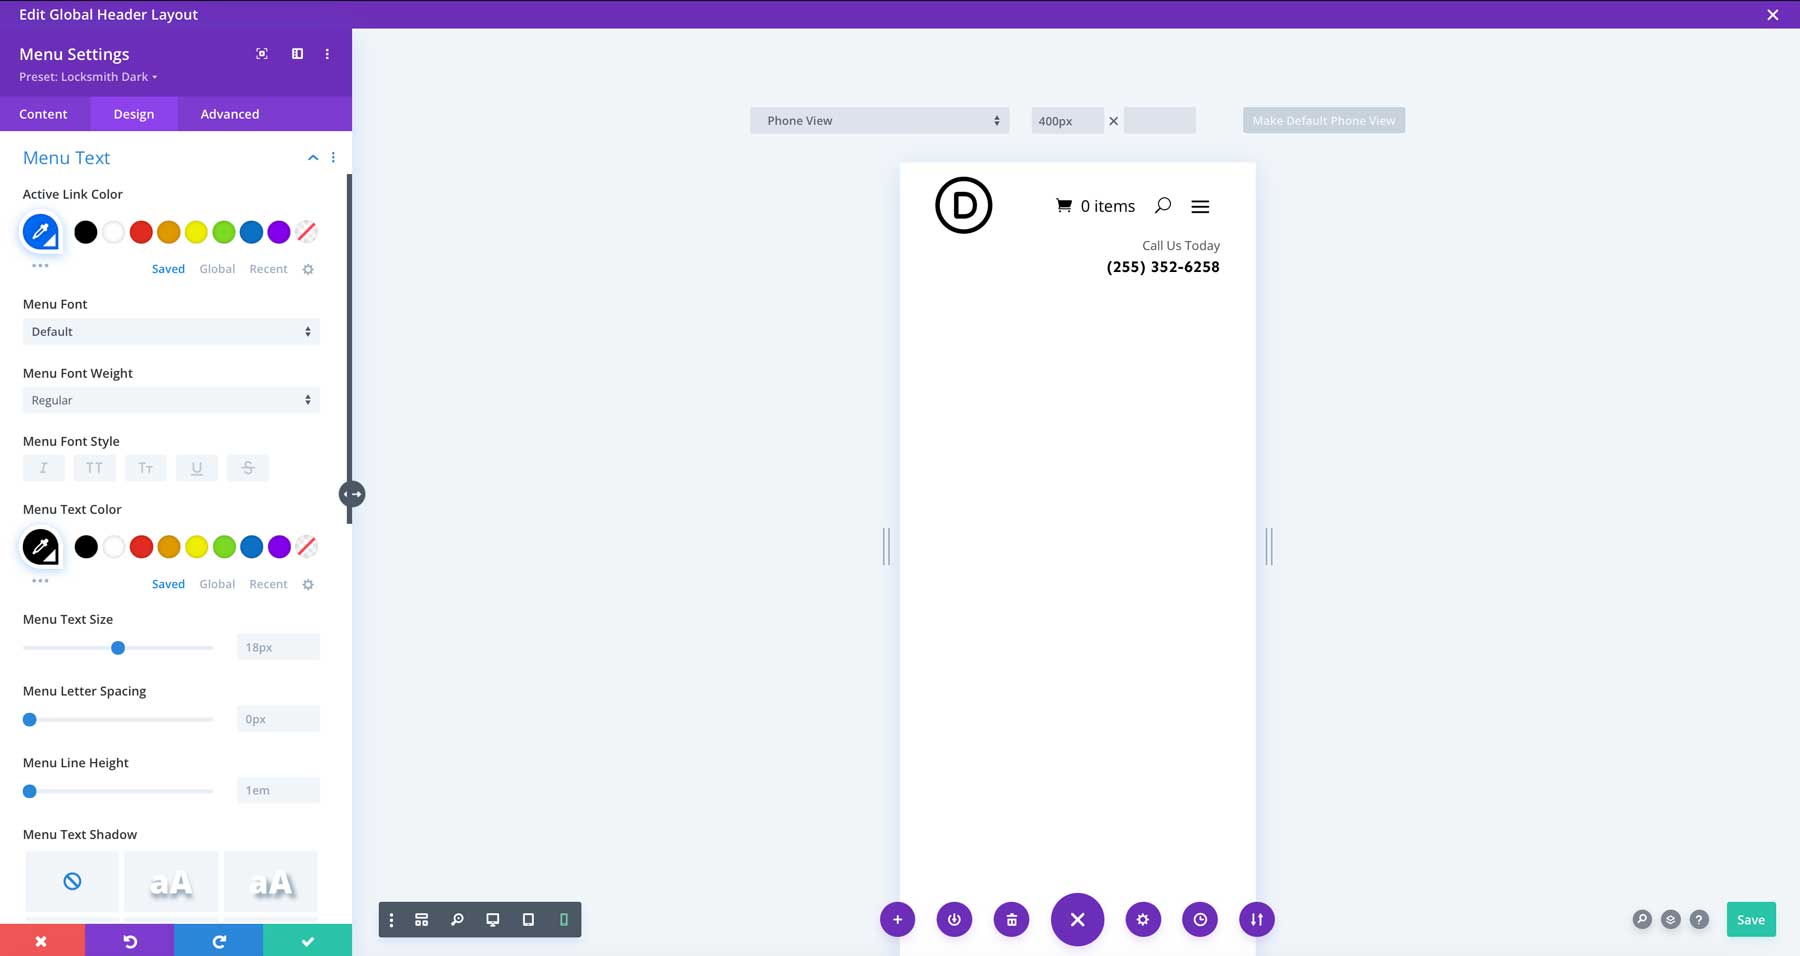This screenshot has height=956, width=1800.
Task: Open the hamburger menu in the preview header
Action: click(x=1199, y=206)
